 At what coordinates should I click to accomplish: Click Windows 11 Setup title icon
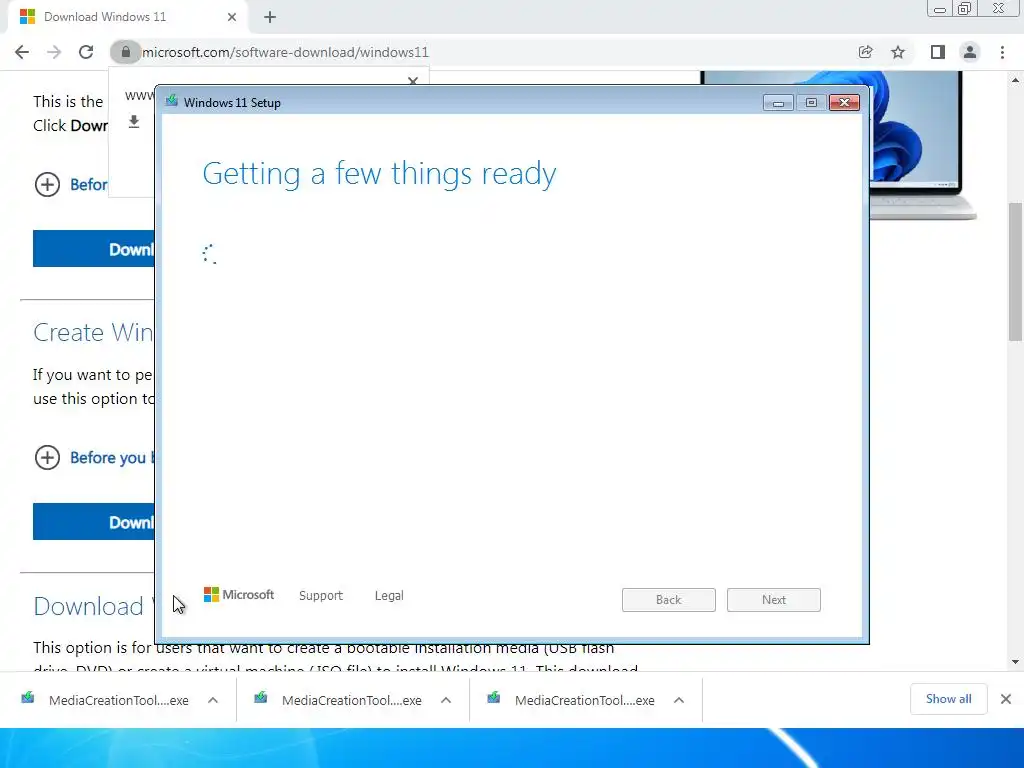click(x=172, y=101)
